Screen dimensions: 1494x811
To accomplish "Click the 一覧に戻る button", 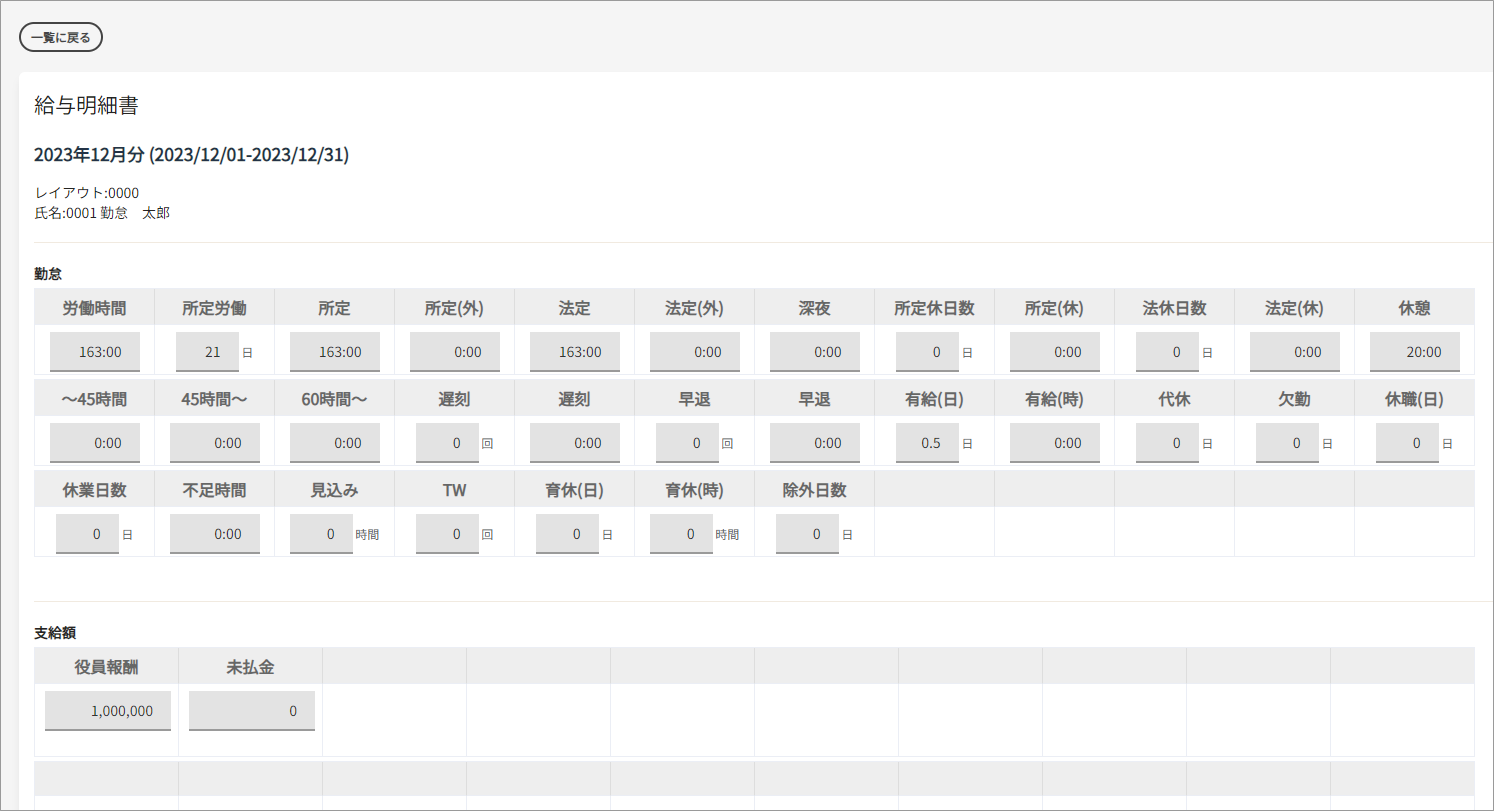I will click(61, 38).
